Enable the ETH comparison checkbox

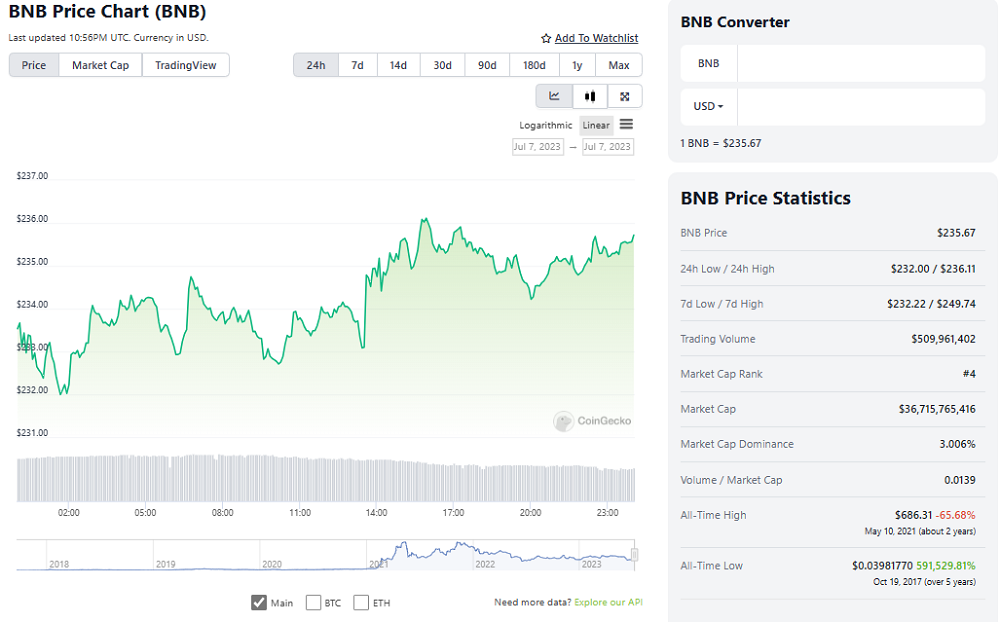pyautogui.click(x=361, y=602)
